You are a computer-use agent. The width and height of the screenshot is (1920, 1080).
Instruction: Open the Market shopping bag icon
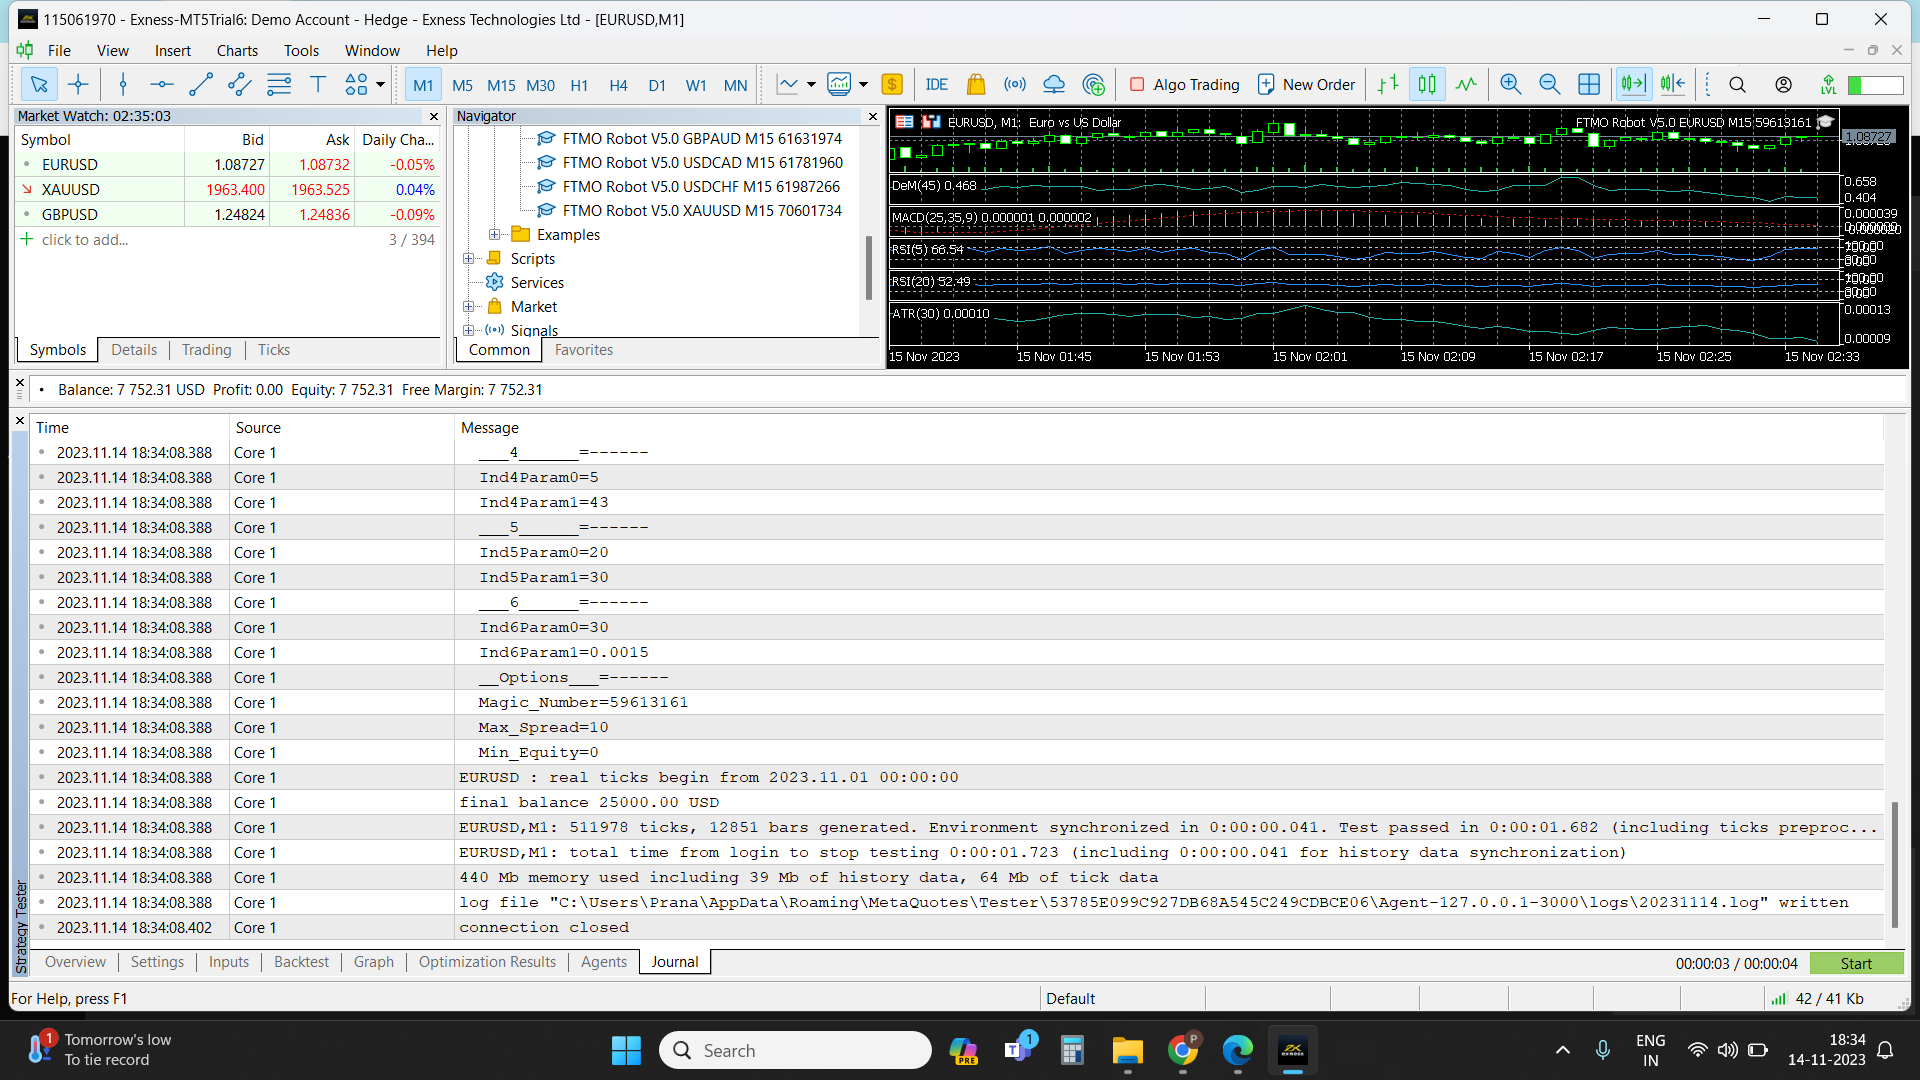coord(976,85)
